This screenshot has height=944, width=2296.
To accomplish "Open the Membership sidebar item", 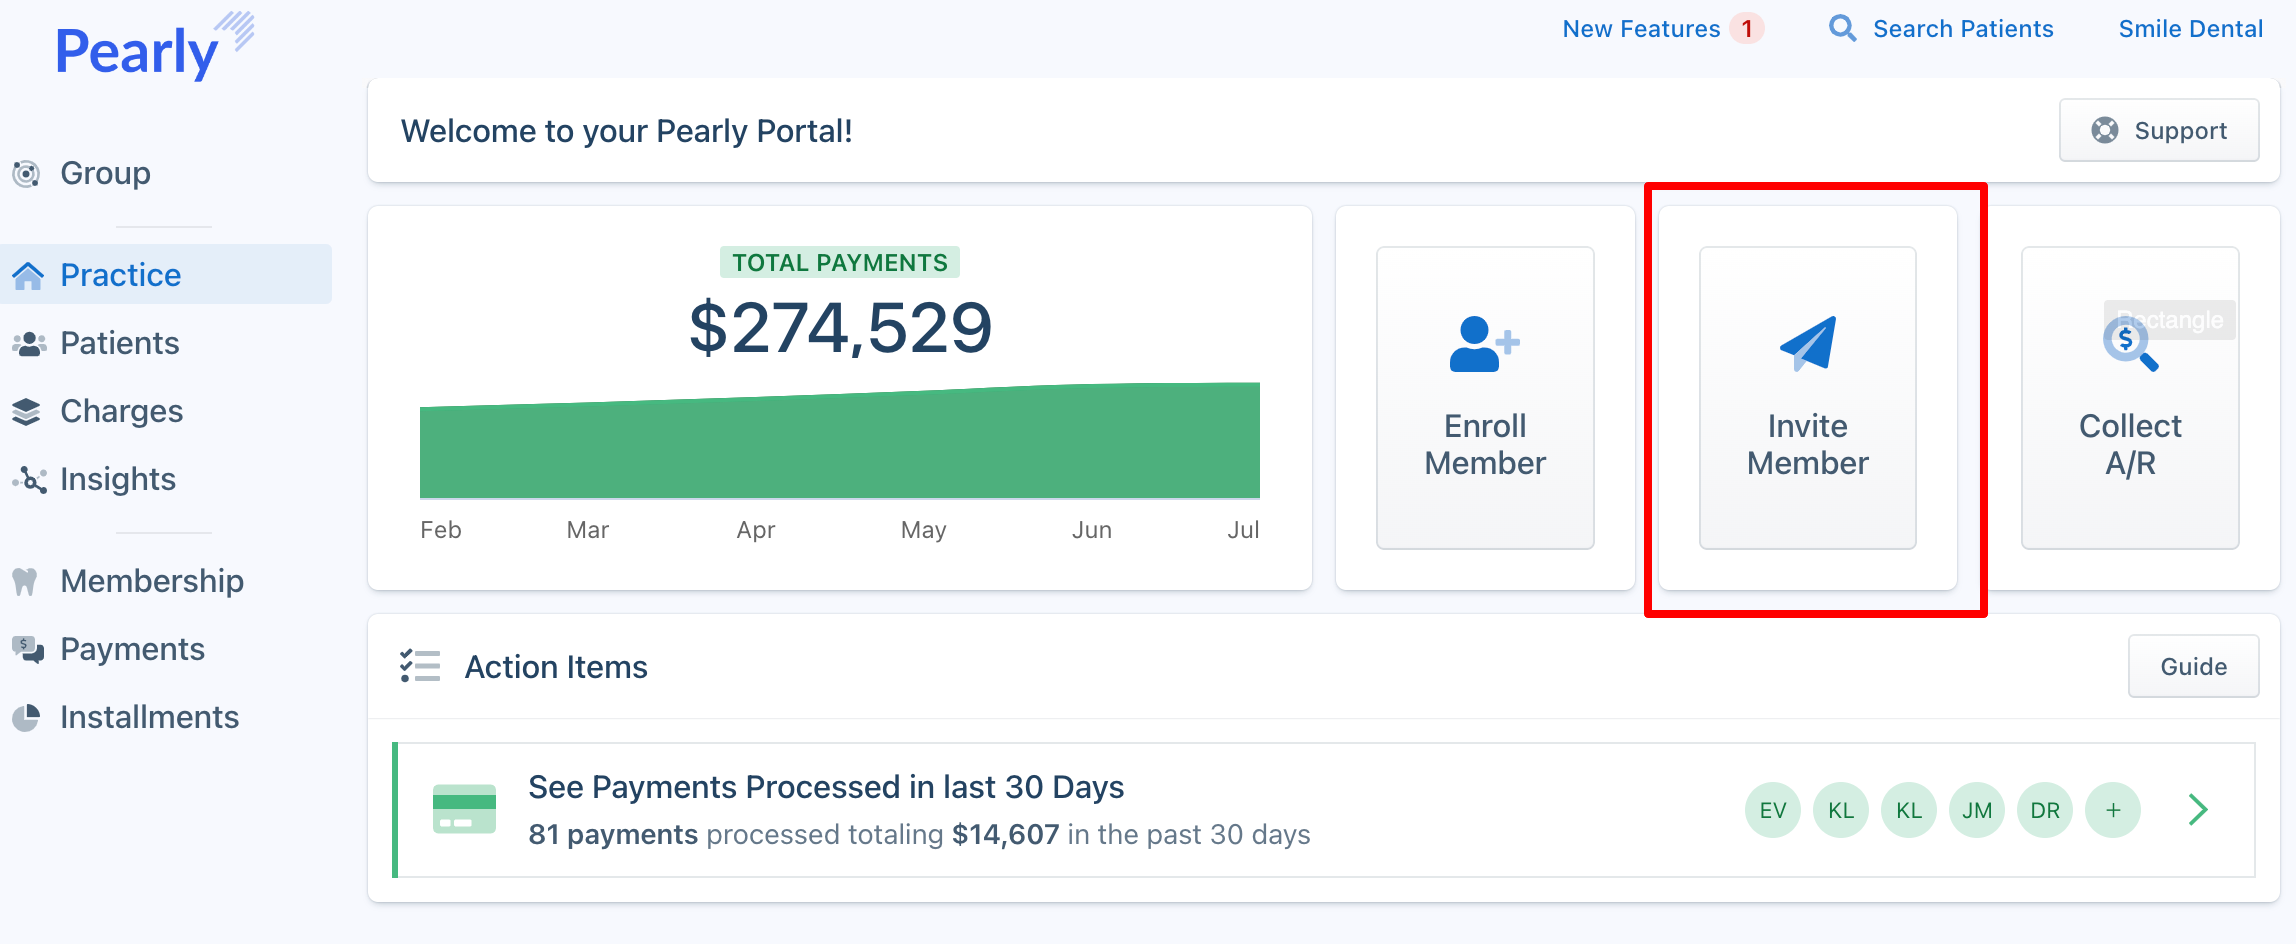I will tap(151, 581).
